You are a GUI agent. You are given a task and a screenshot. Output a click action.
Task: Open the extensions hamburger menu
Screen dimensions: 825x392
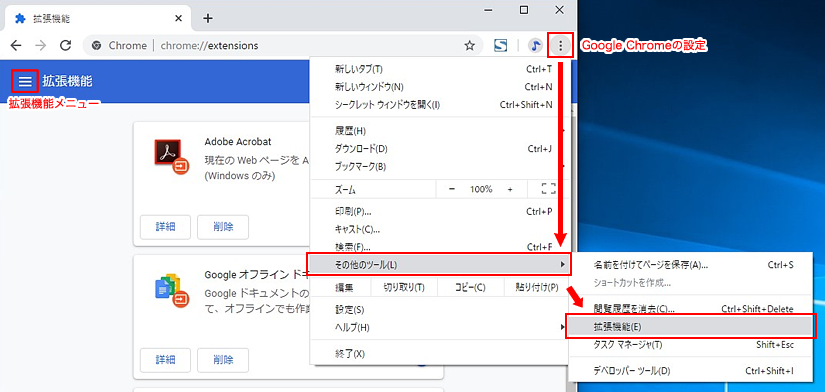(25, 82)
